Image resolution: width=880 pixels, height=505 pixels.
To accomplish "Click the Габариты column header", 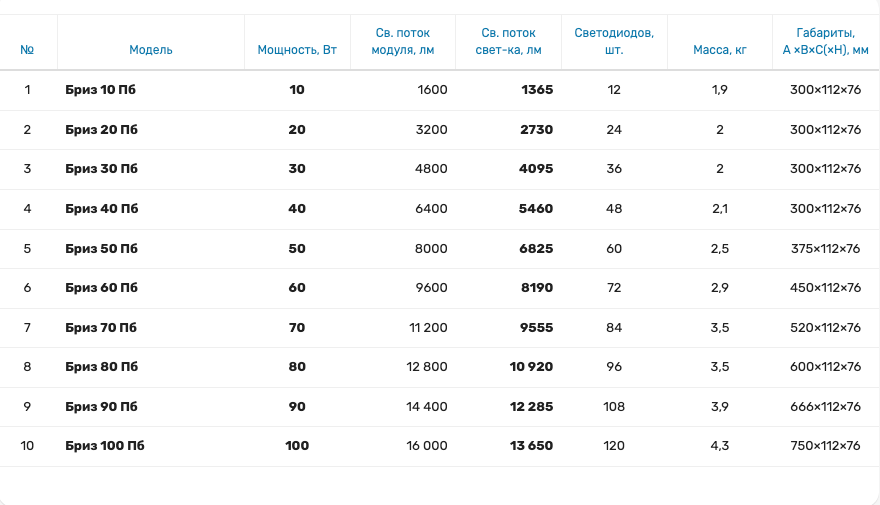I will point(825,41).
